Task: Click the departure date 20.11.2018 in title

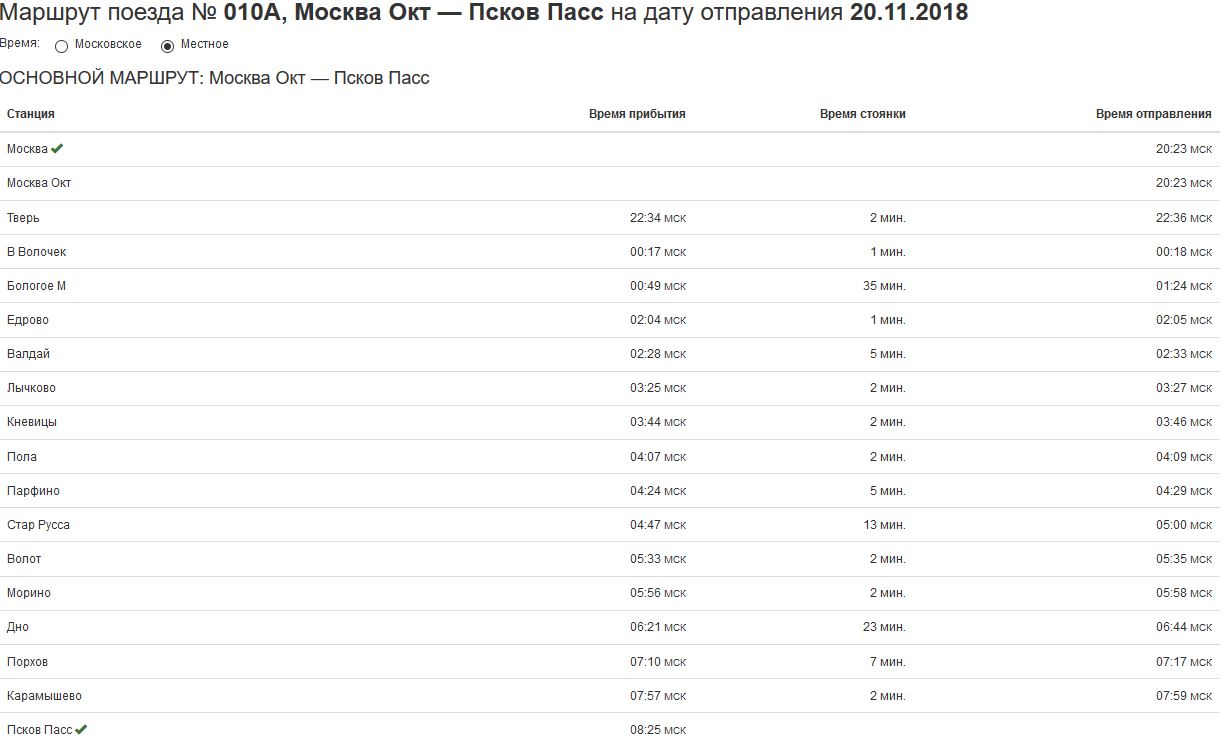Action: tap(908, 13)
